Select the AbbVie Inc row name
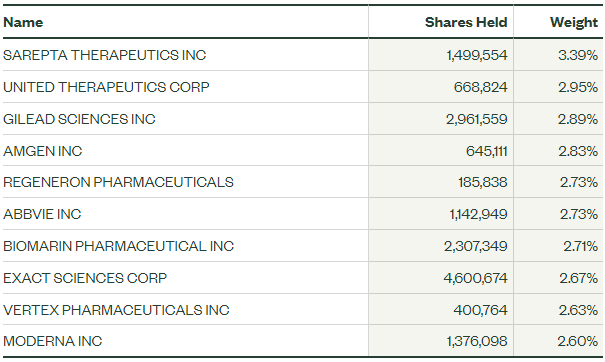The height and width of the screenshot is (362, 605). point(42,214)
